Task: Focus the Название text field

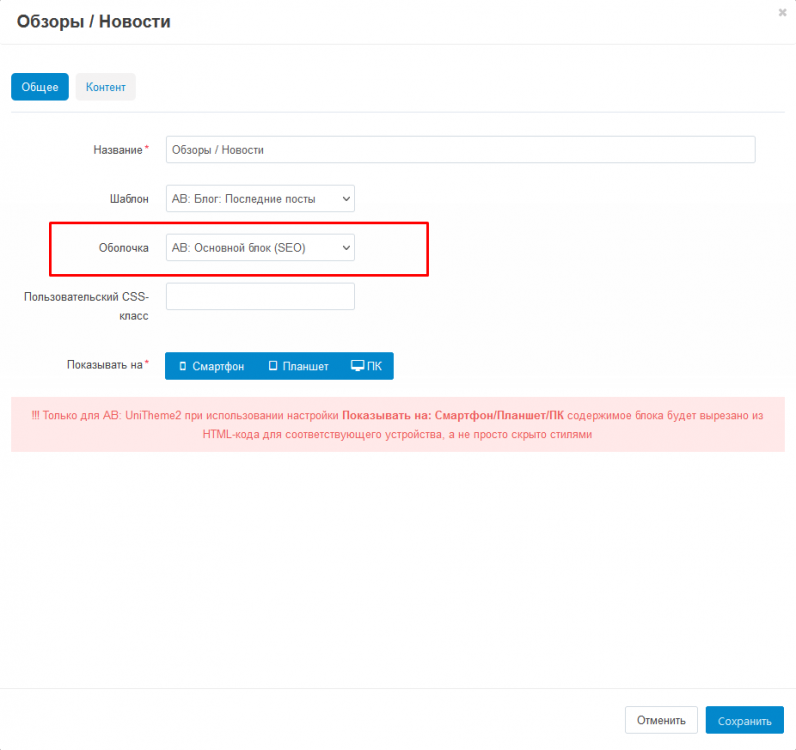Action: [x=460, y=149]
